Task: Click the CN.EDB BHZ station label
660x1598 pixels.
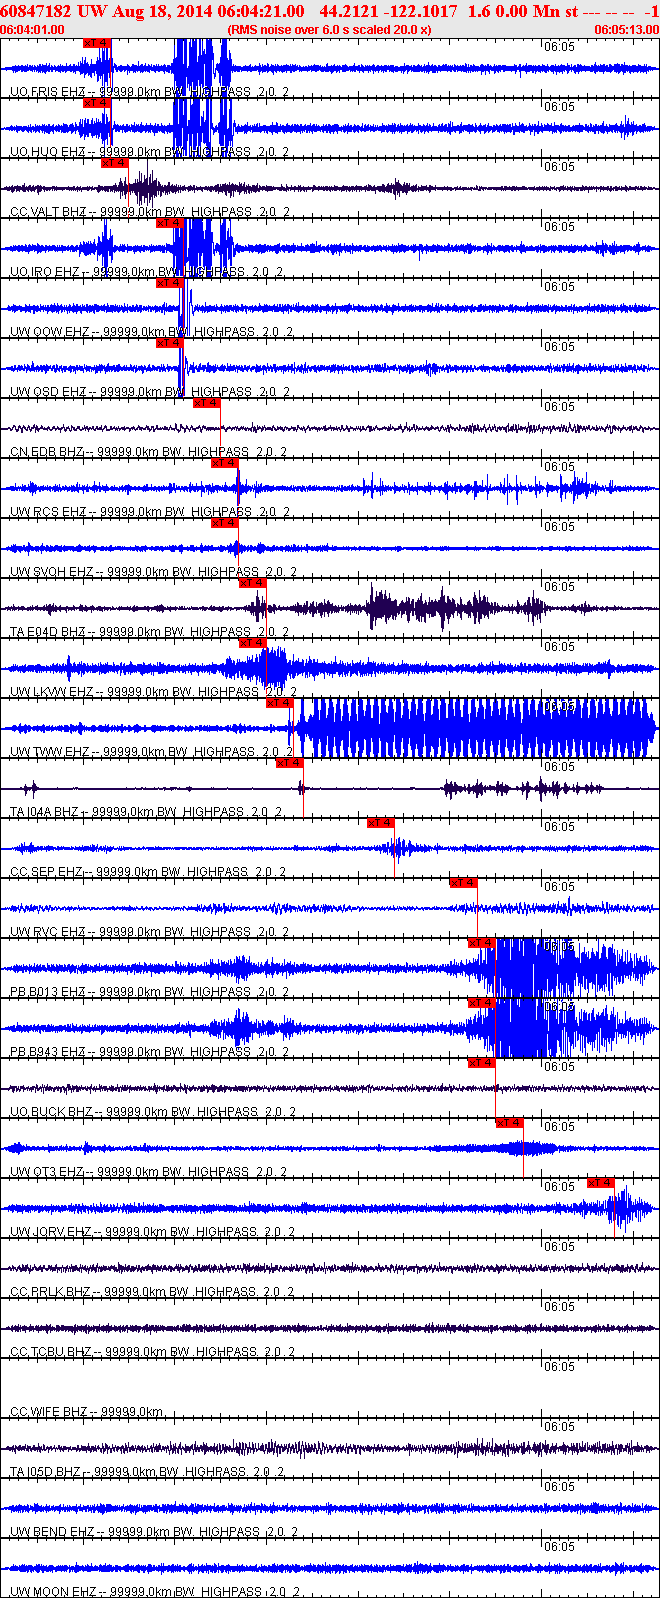Action: (x=47, y=452)
